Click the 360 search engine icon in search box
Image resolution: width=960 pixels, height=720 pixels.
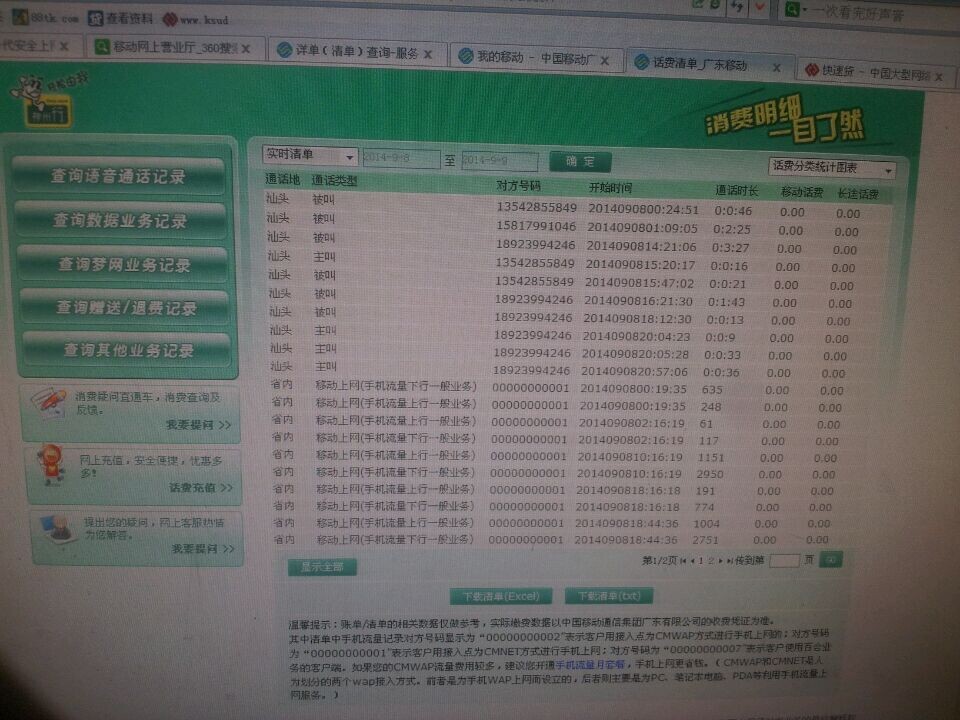pyautogui.click(x=793, y=9)
